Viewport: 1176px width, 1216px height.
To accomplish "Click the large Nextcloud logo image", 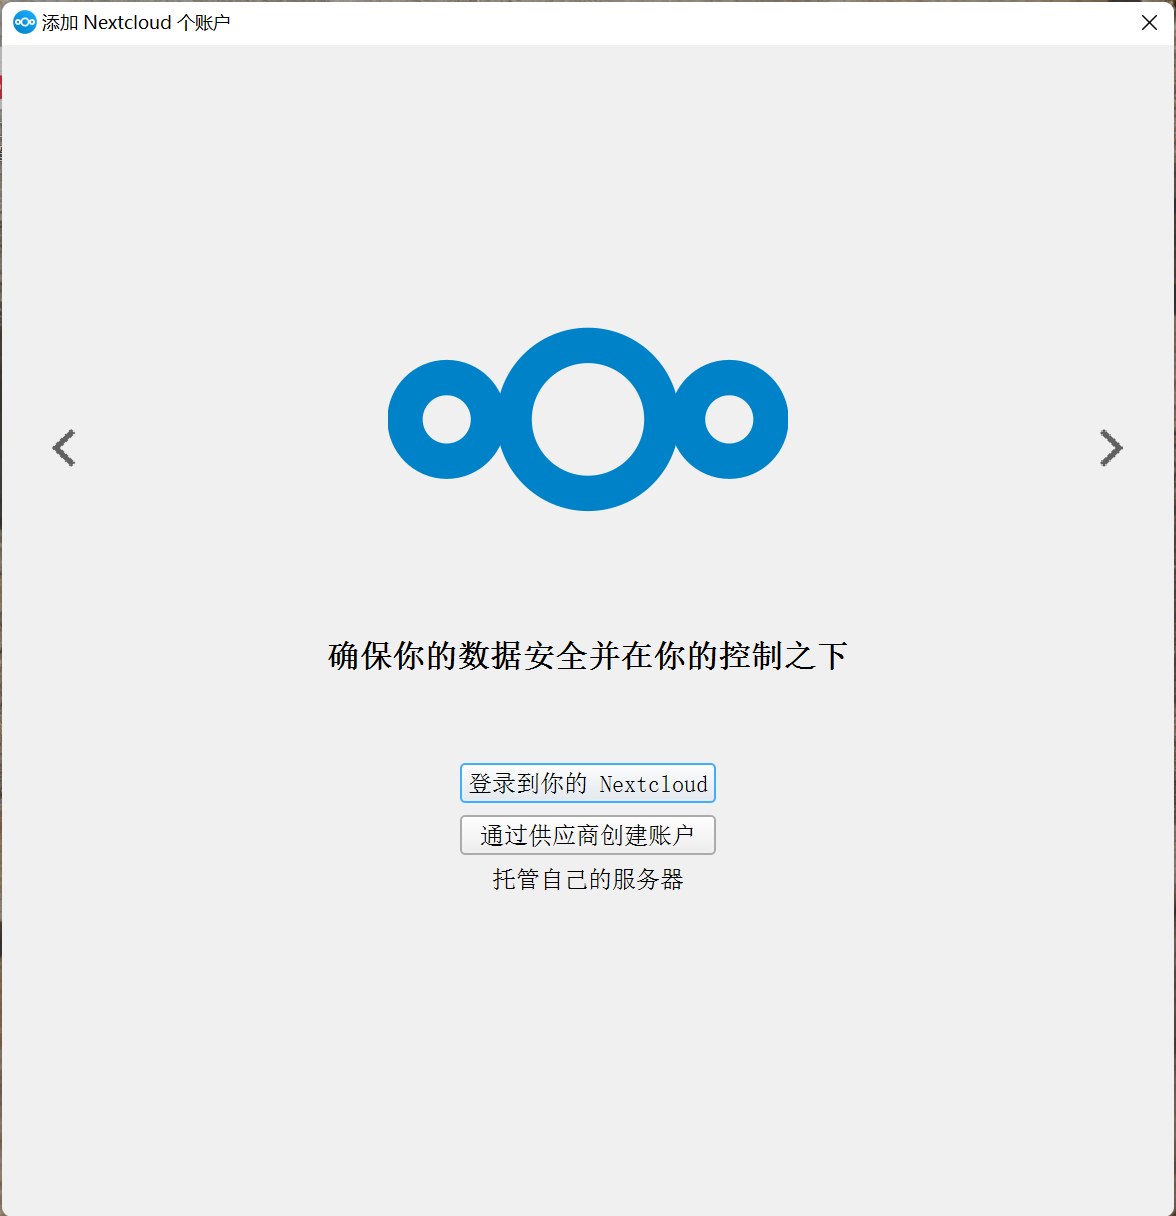I will tap(588, 419).
